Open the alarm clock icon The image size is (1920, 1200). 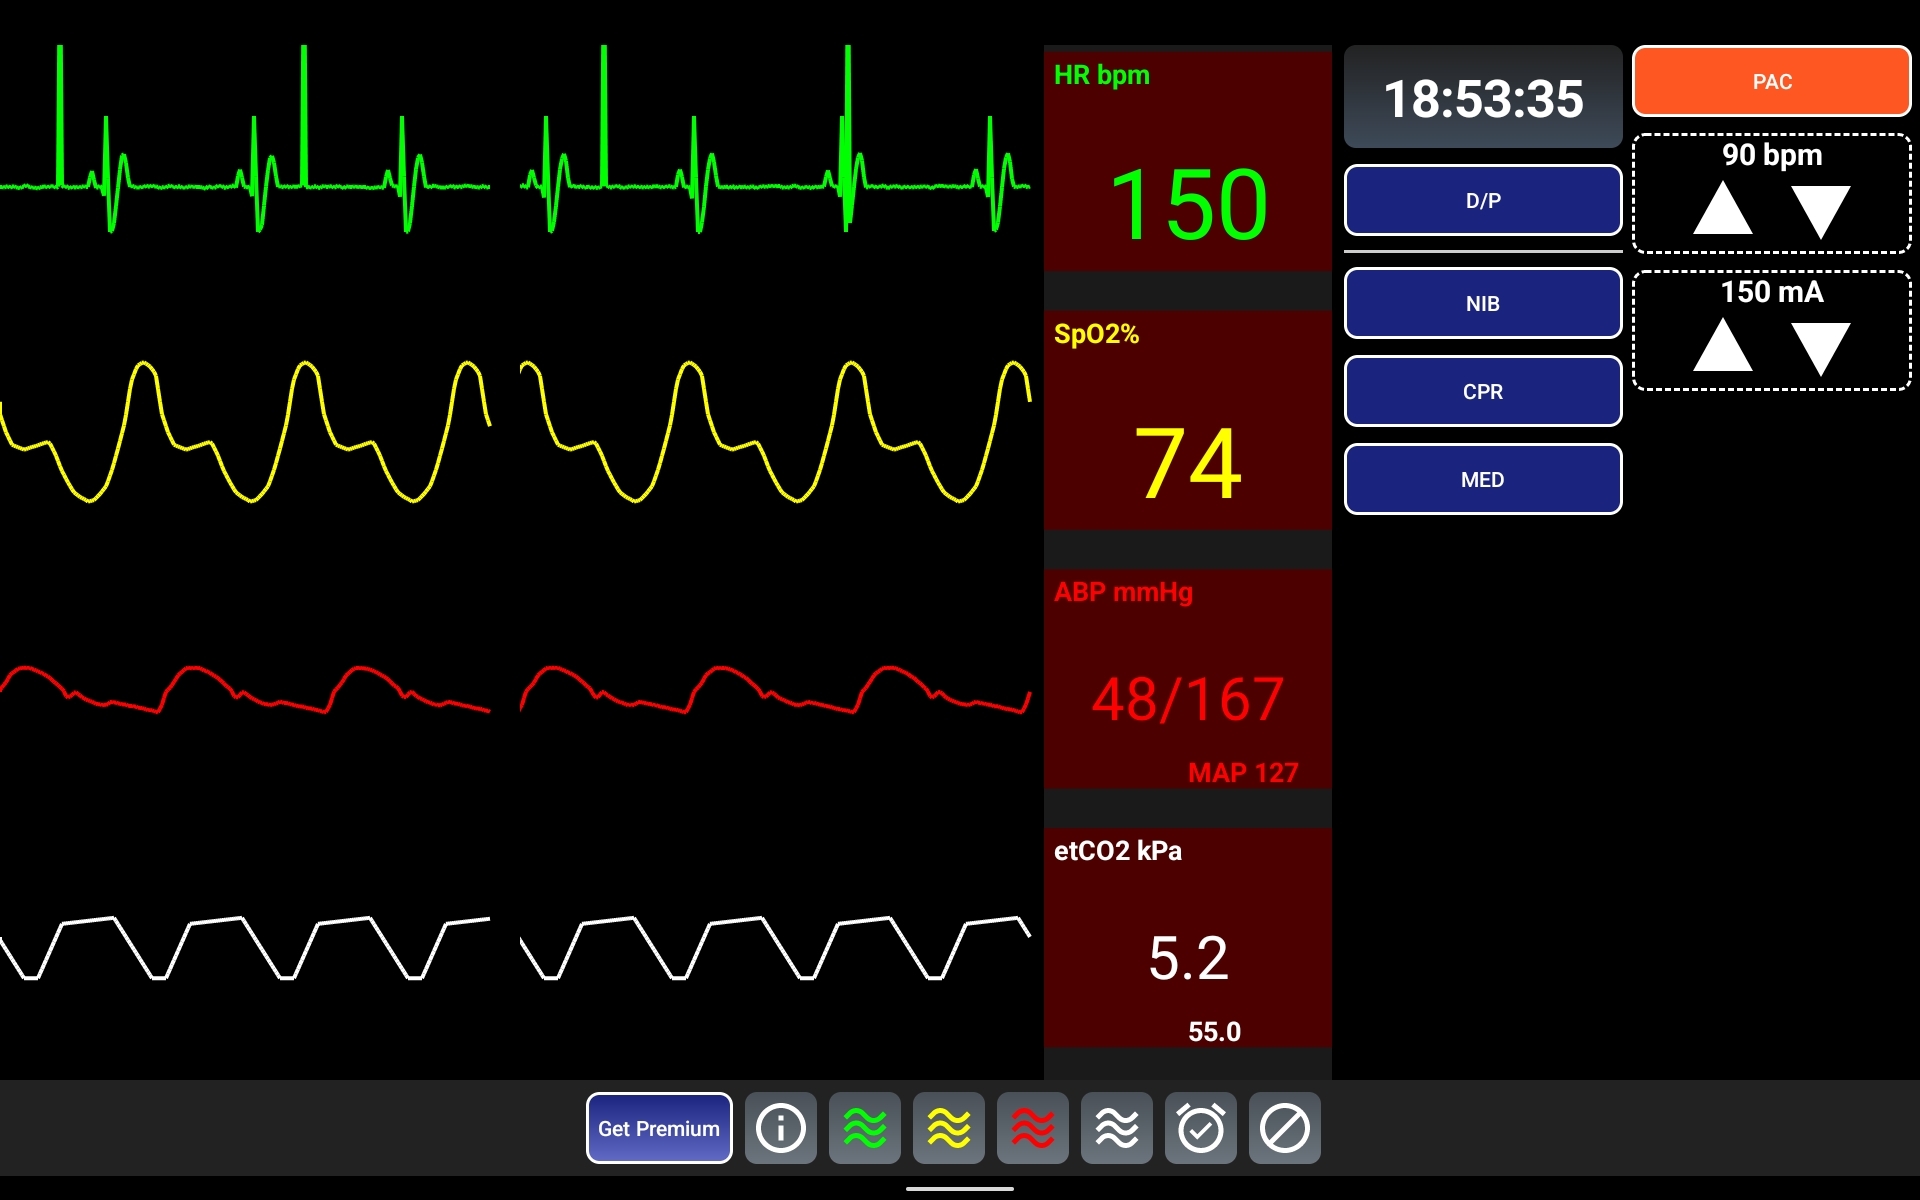click(1200, 1128)
